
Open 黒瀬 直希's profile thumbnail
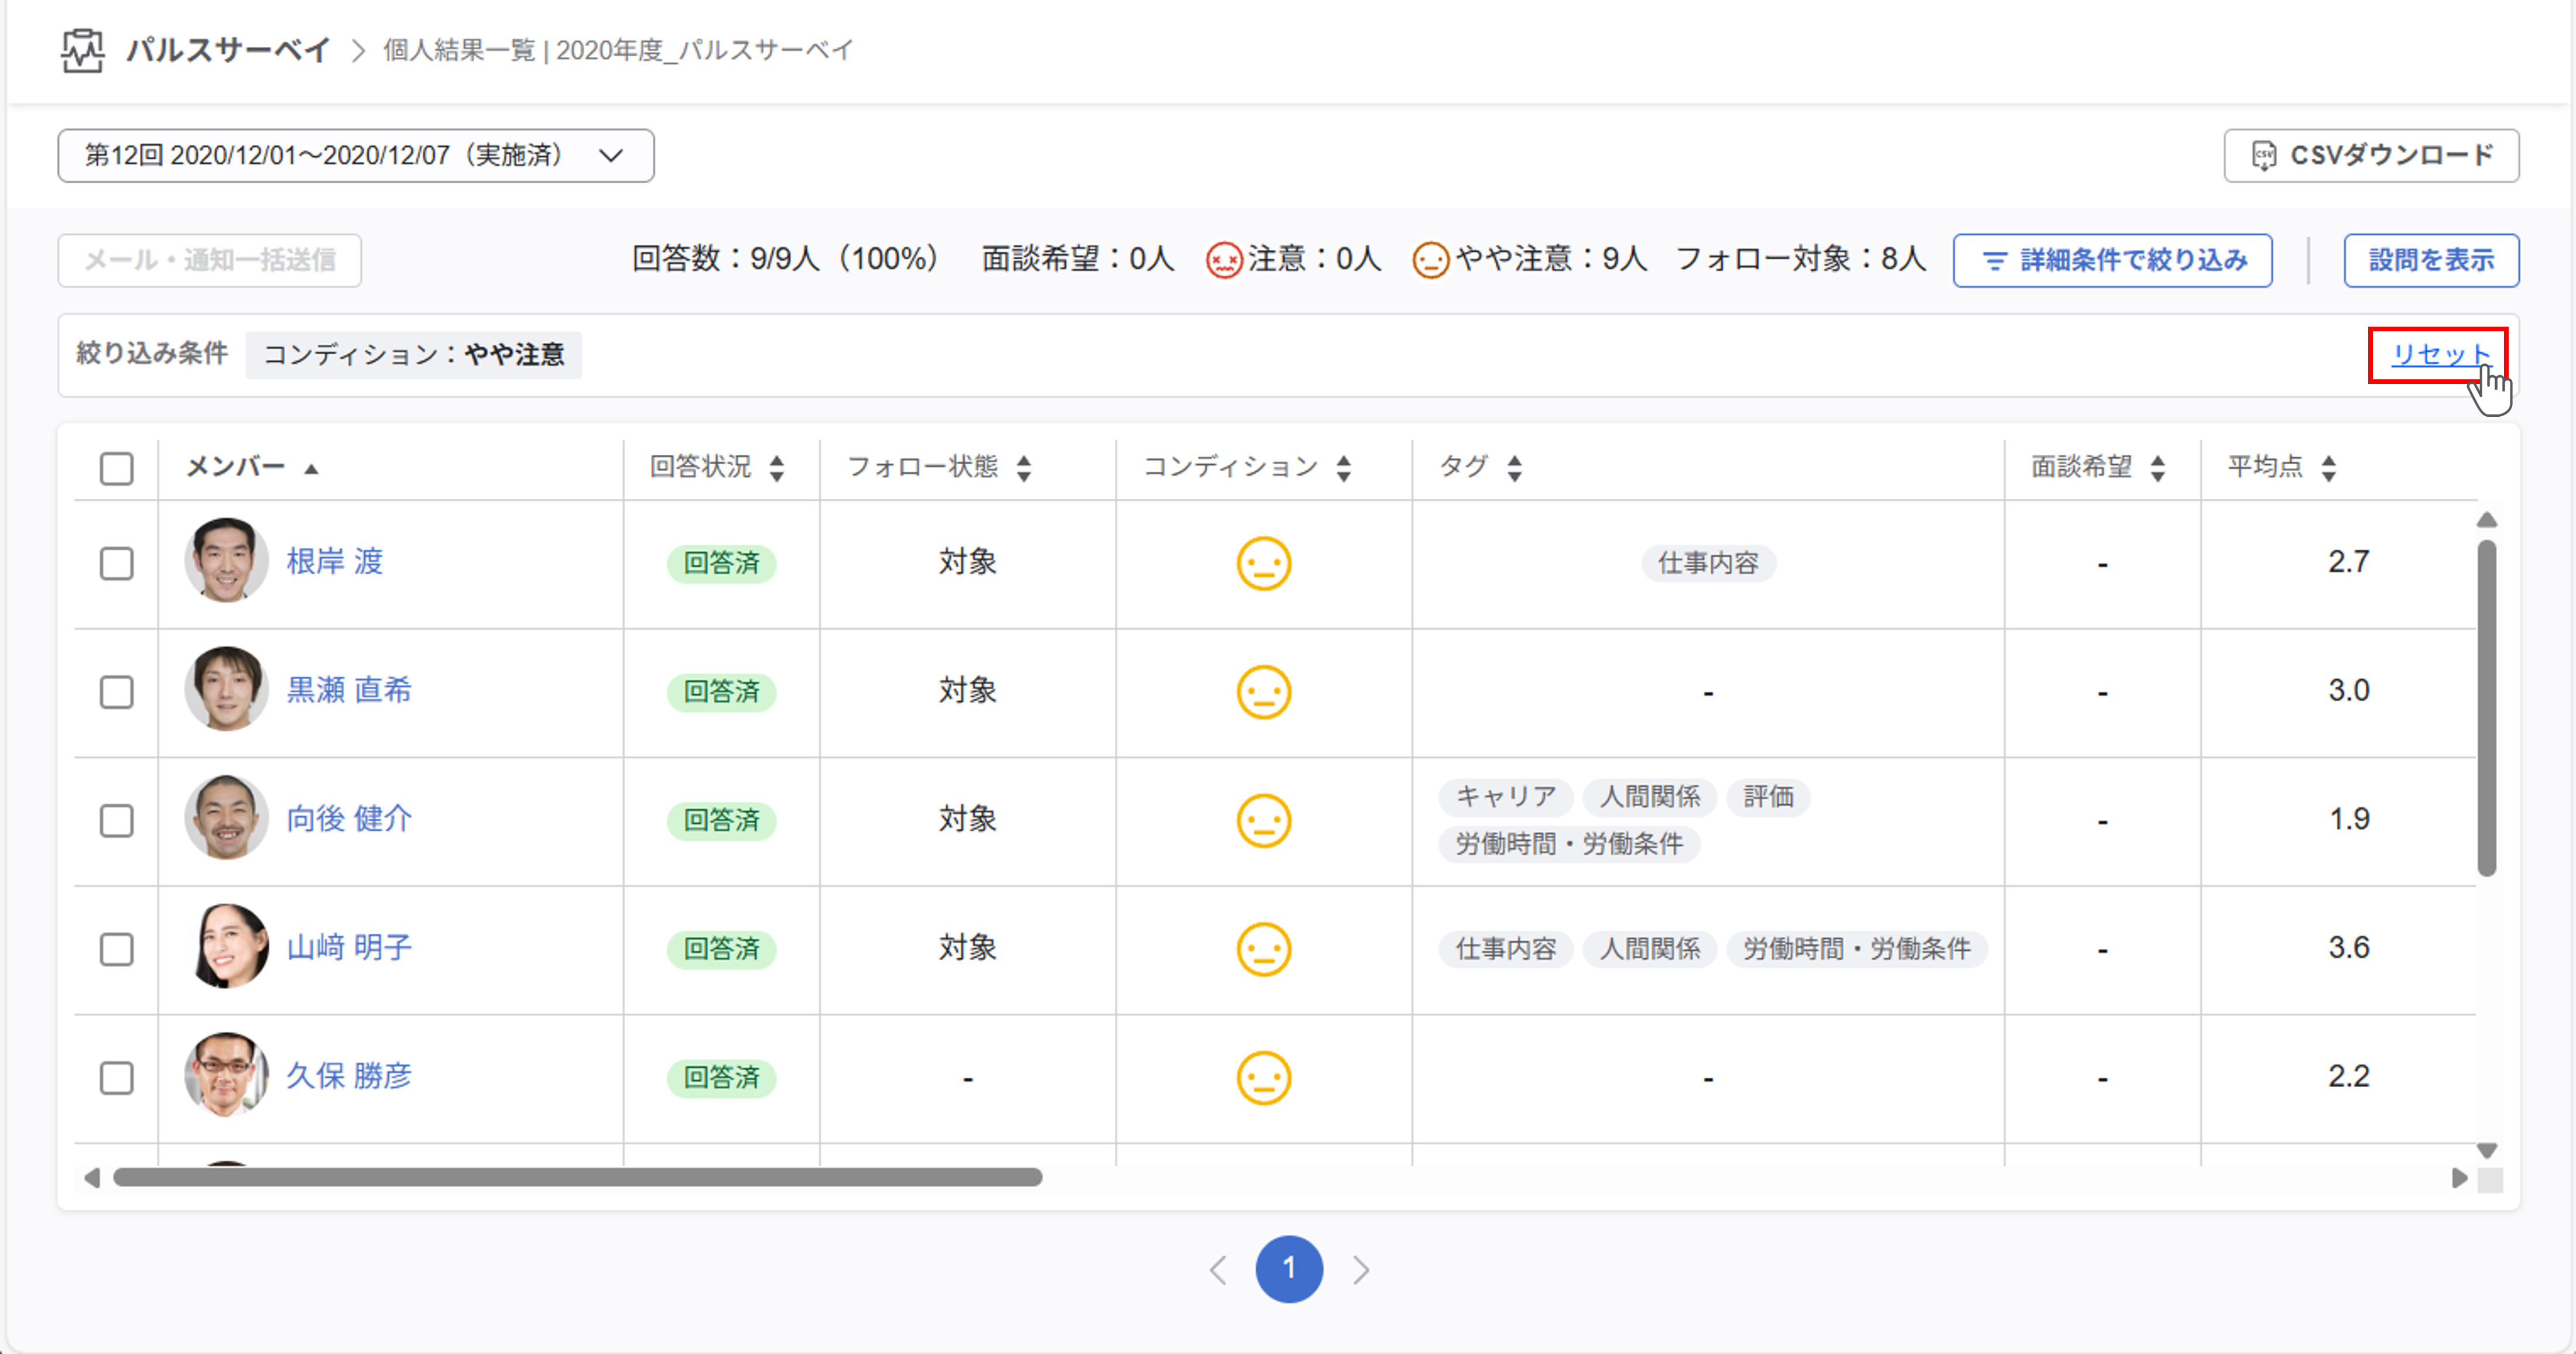(226, 689)
